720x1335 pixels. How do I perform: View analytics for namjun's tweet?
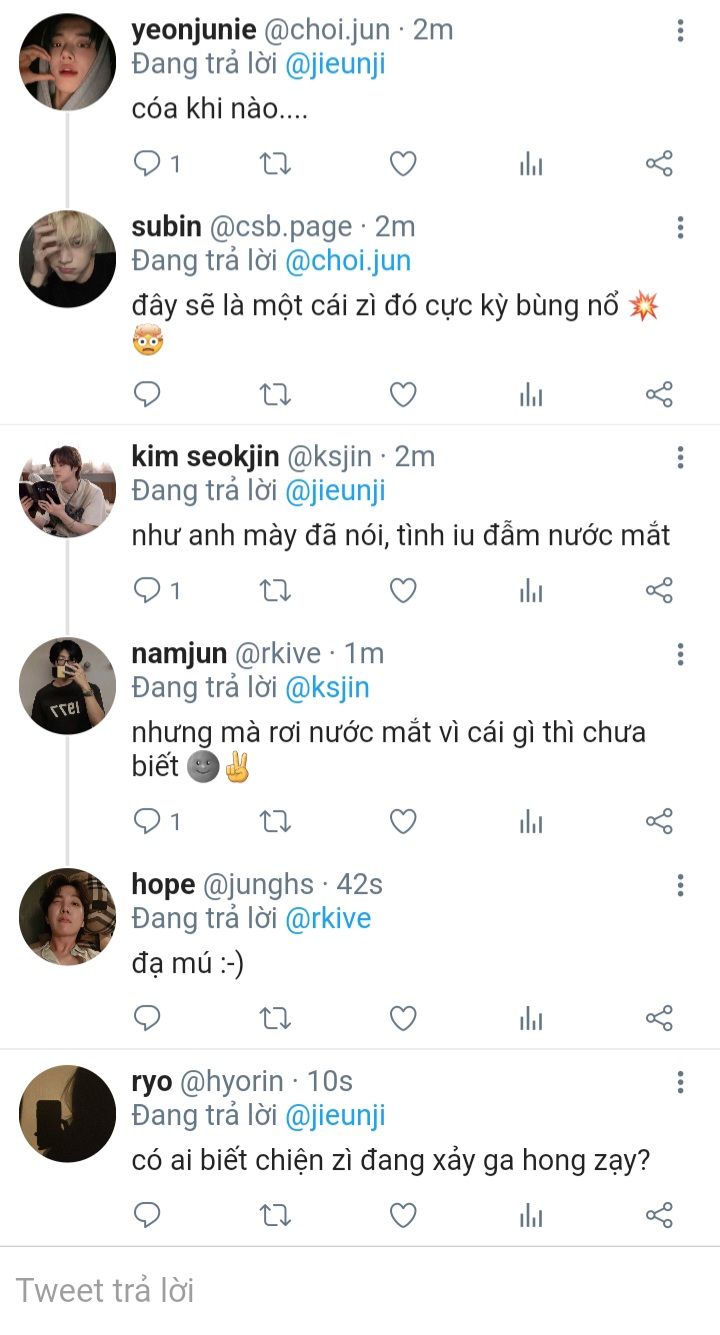(x=531, y=822)
